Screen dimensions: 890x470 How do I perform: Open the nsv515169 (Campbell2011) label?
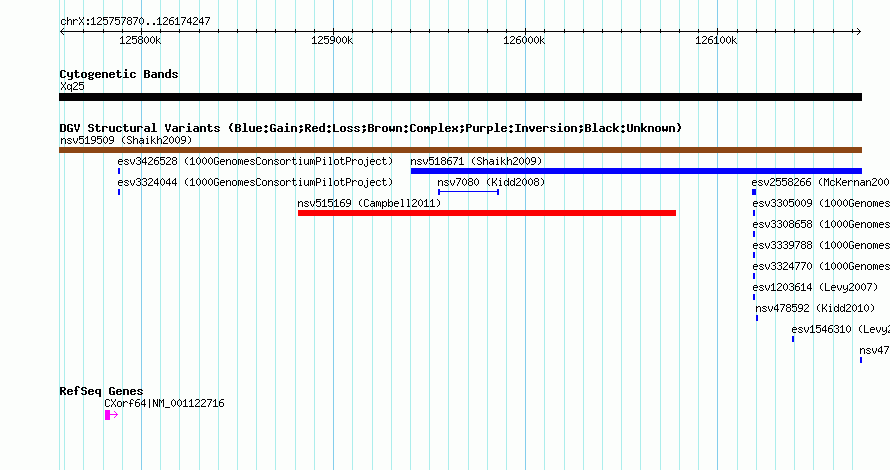click(x=369, y=203)
